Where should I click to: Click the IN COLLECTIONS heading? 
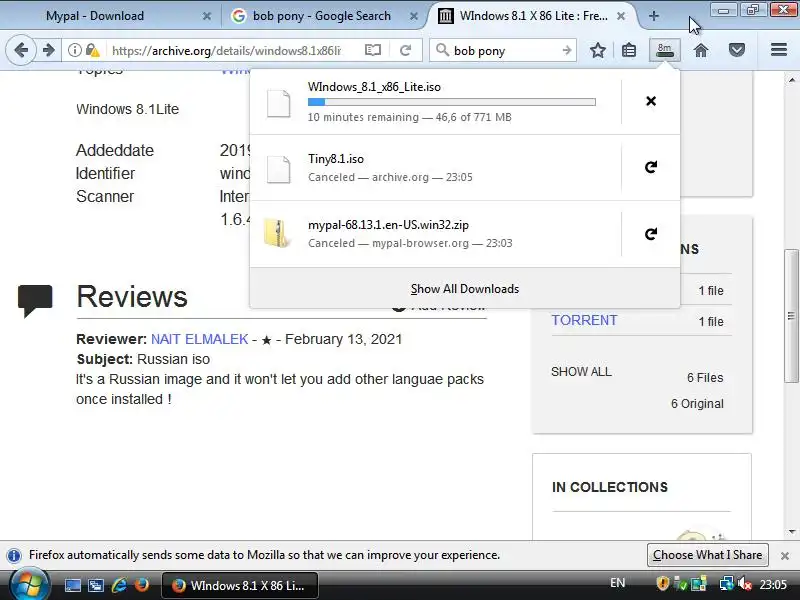[x=610, y=487]
